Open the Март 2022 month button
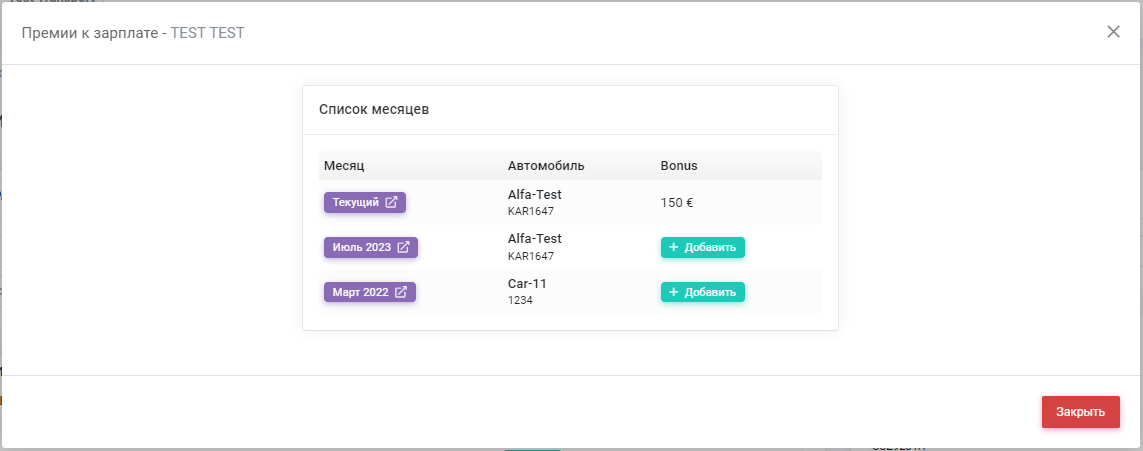This screenshot has height=451, width=1143. pos(370,292)
